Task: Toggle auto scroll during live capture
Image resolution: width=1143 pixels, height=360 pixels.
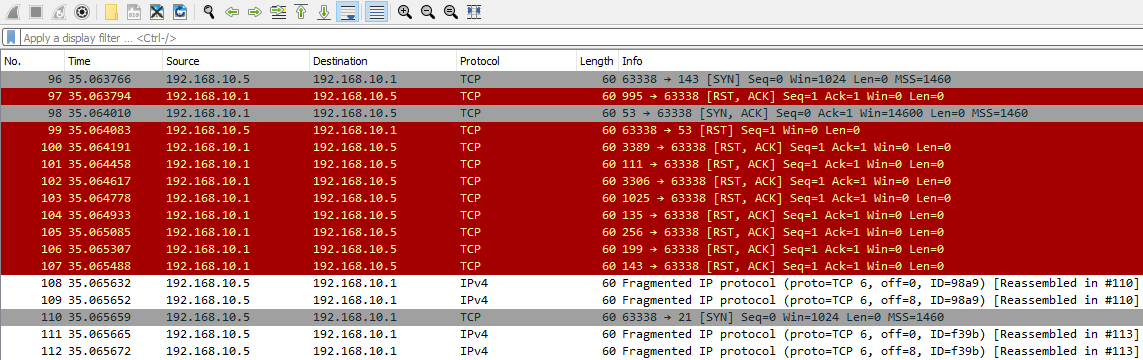Action: coord(347,12)
